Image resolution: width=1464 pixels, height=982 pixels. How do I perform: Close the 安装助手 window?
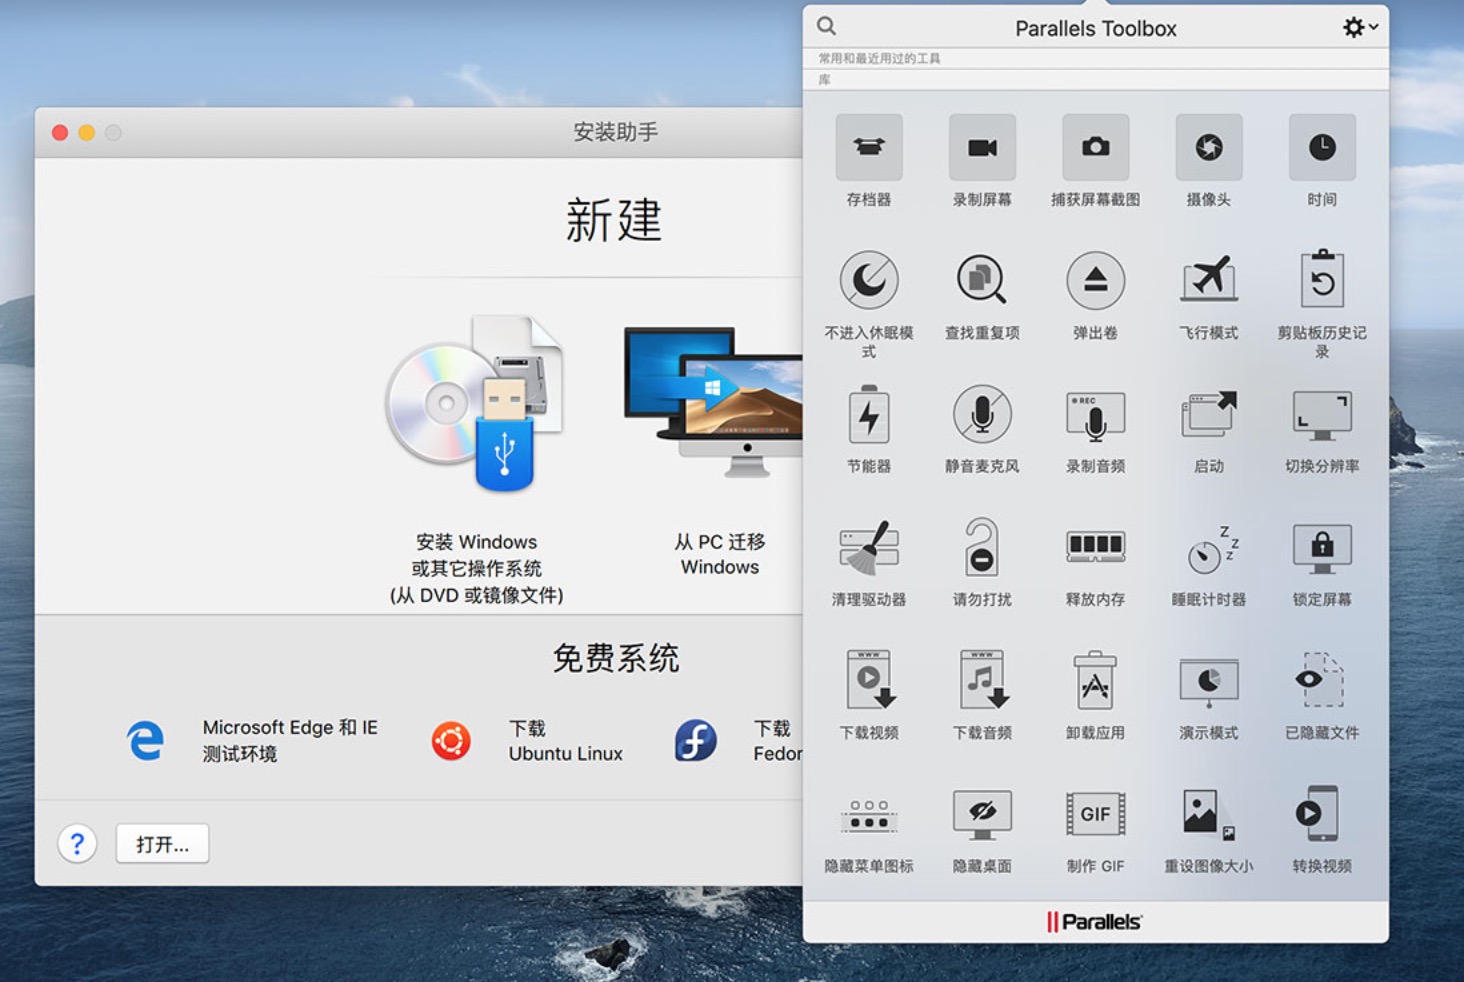point(60,133)
